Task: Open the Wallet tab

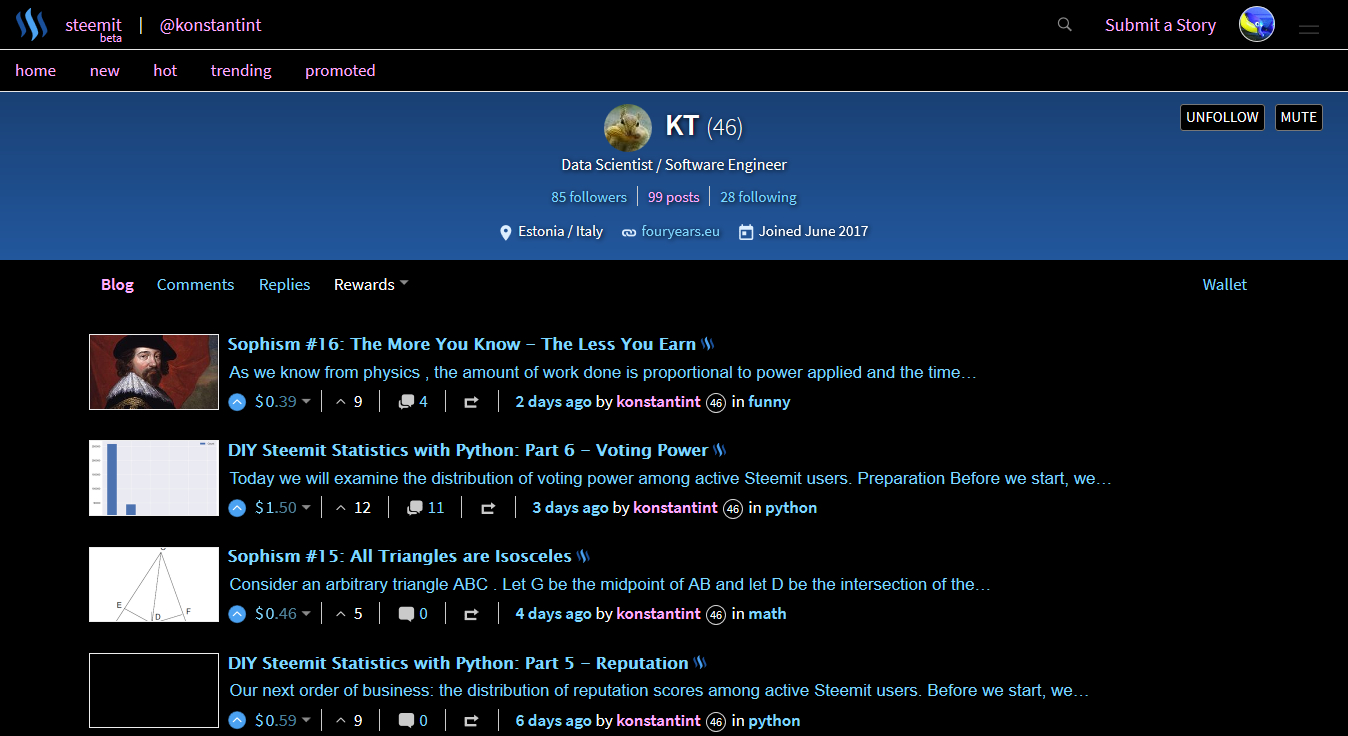Action: pos(1224,285)
